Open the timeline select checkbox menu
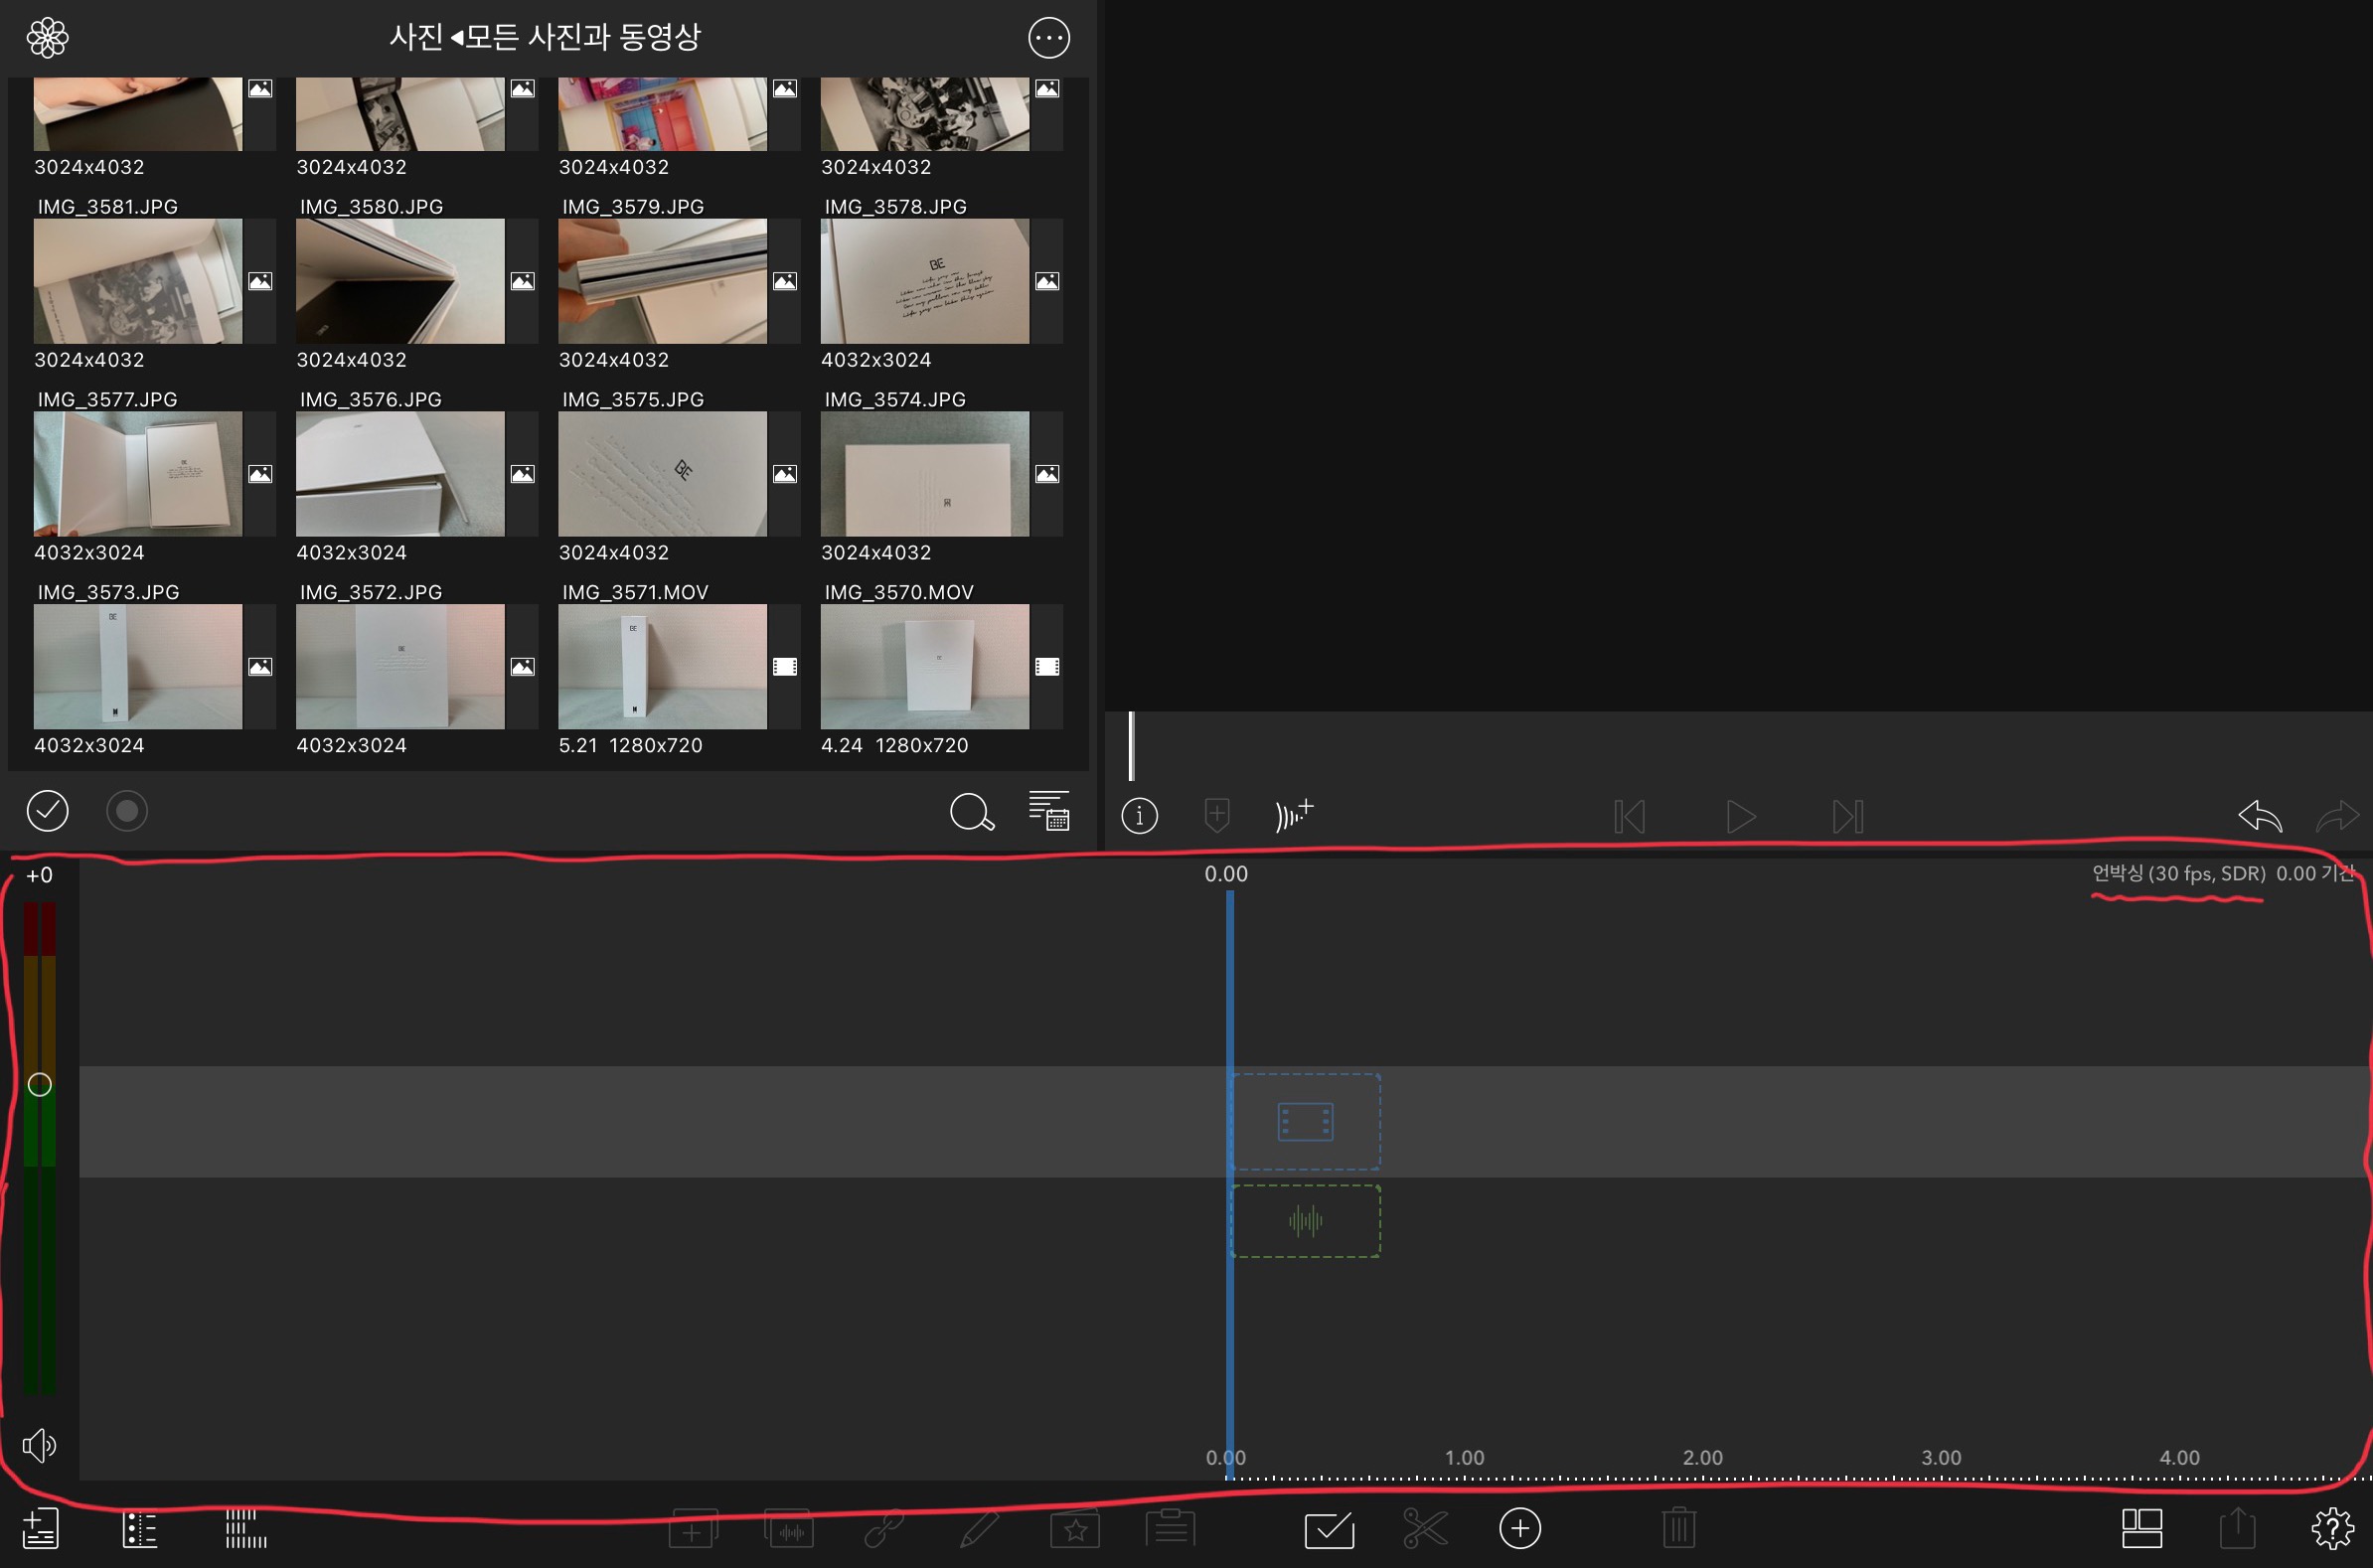Screen dimensions: 2373x1568 pyautogui.click(x=1329, y=1528)
